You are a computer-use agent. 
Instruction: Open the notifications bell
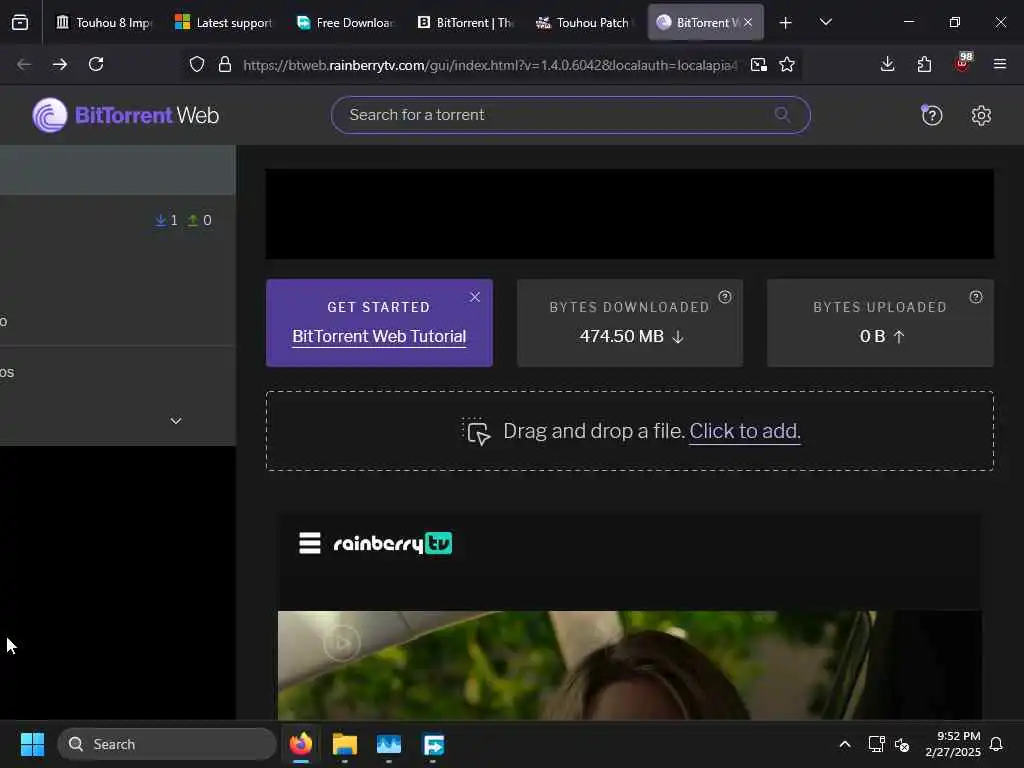click(996, 744)
